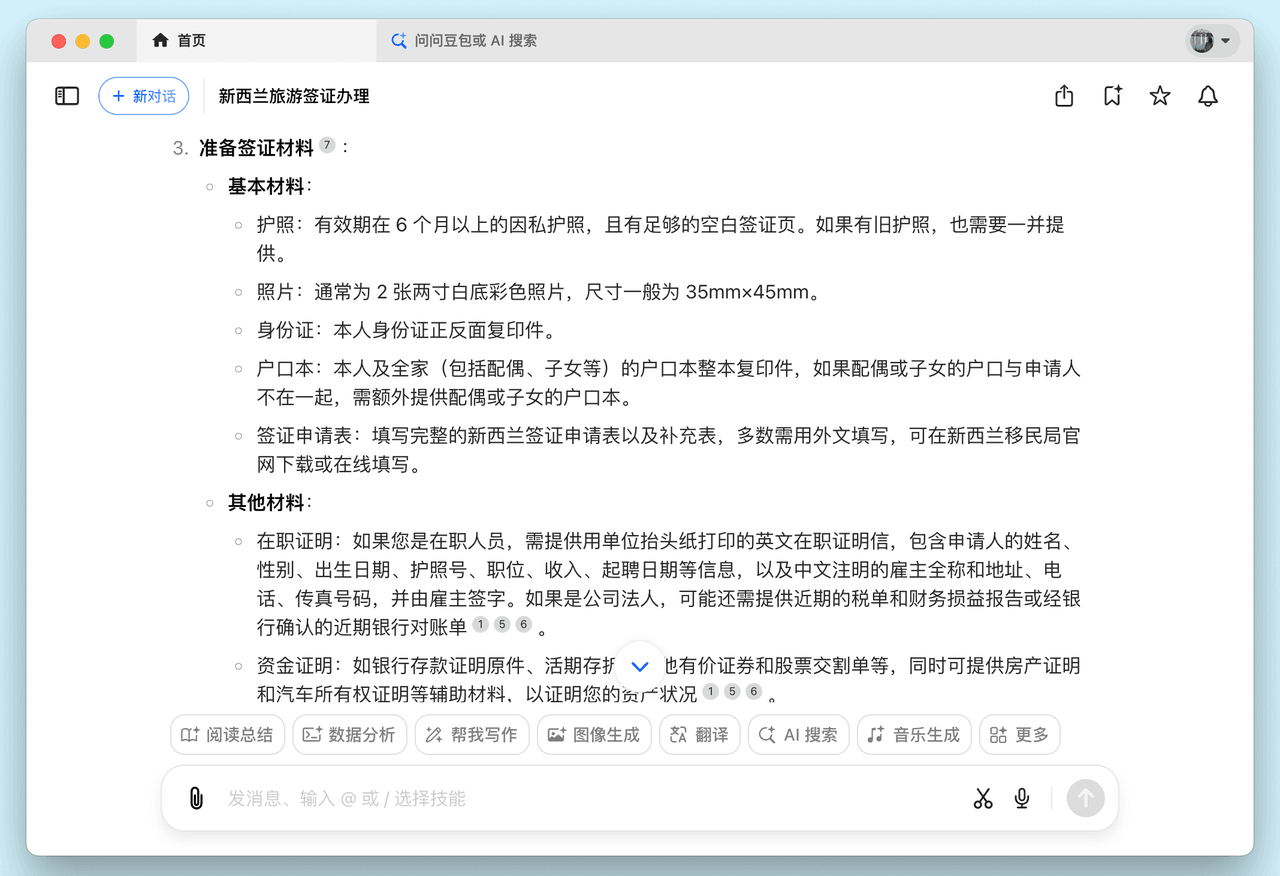
Task: Expand the 更多 skills menu
Action: pos(1019,735)
